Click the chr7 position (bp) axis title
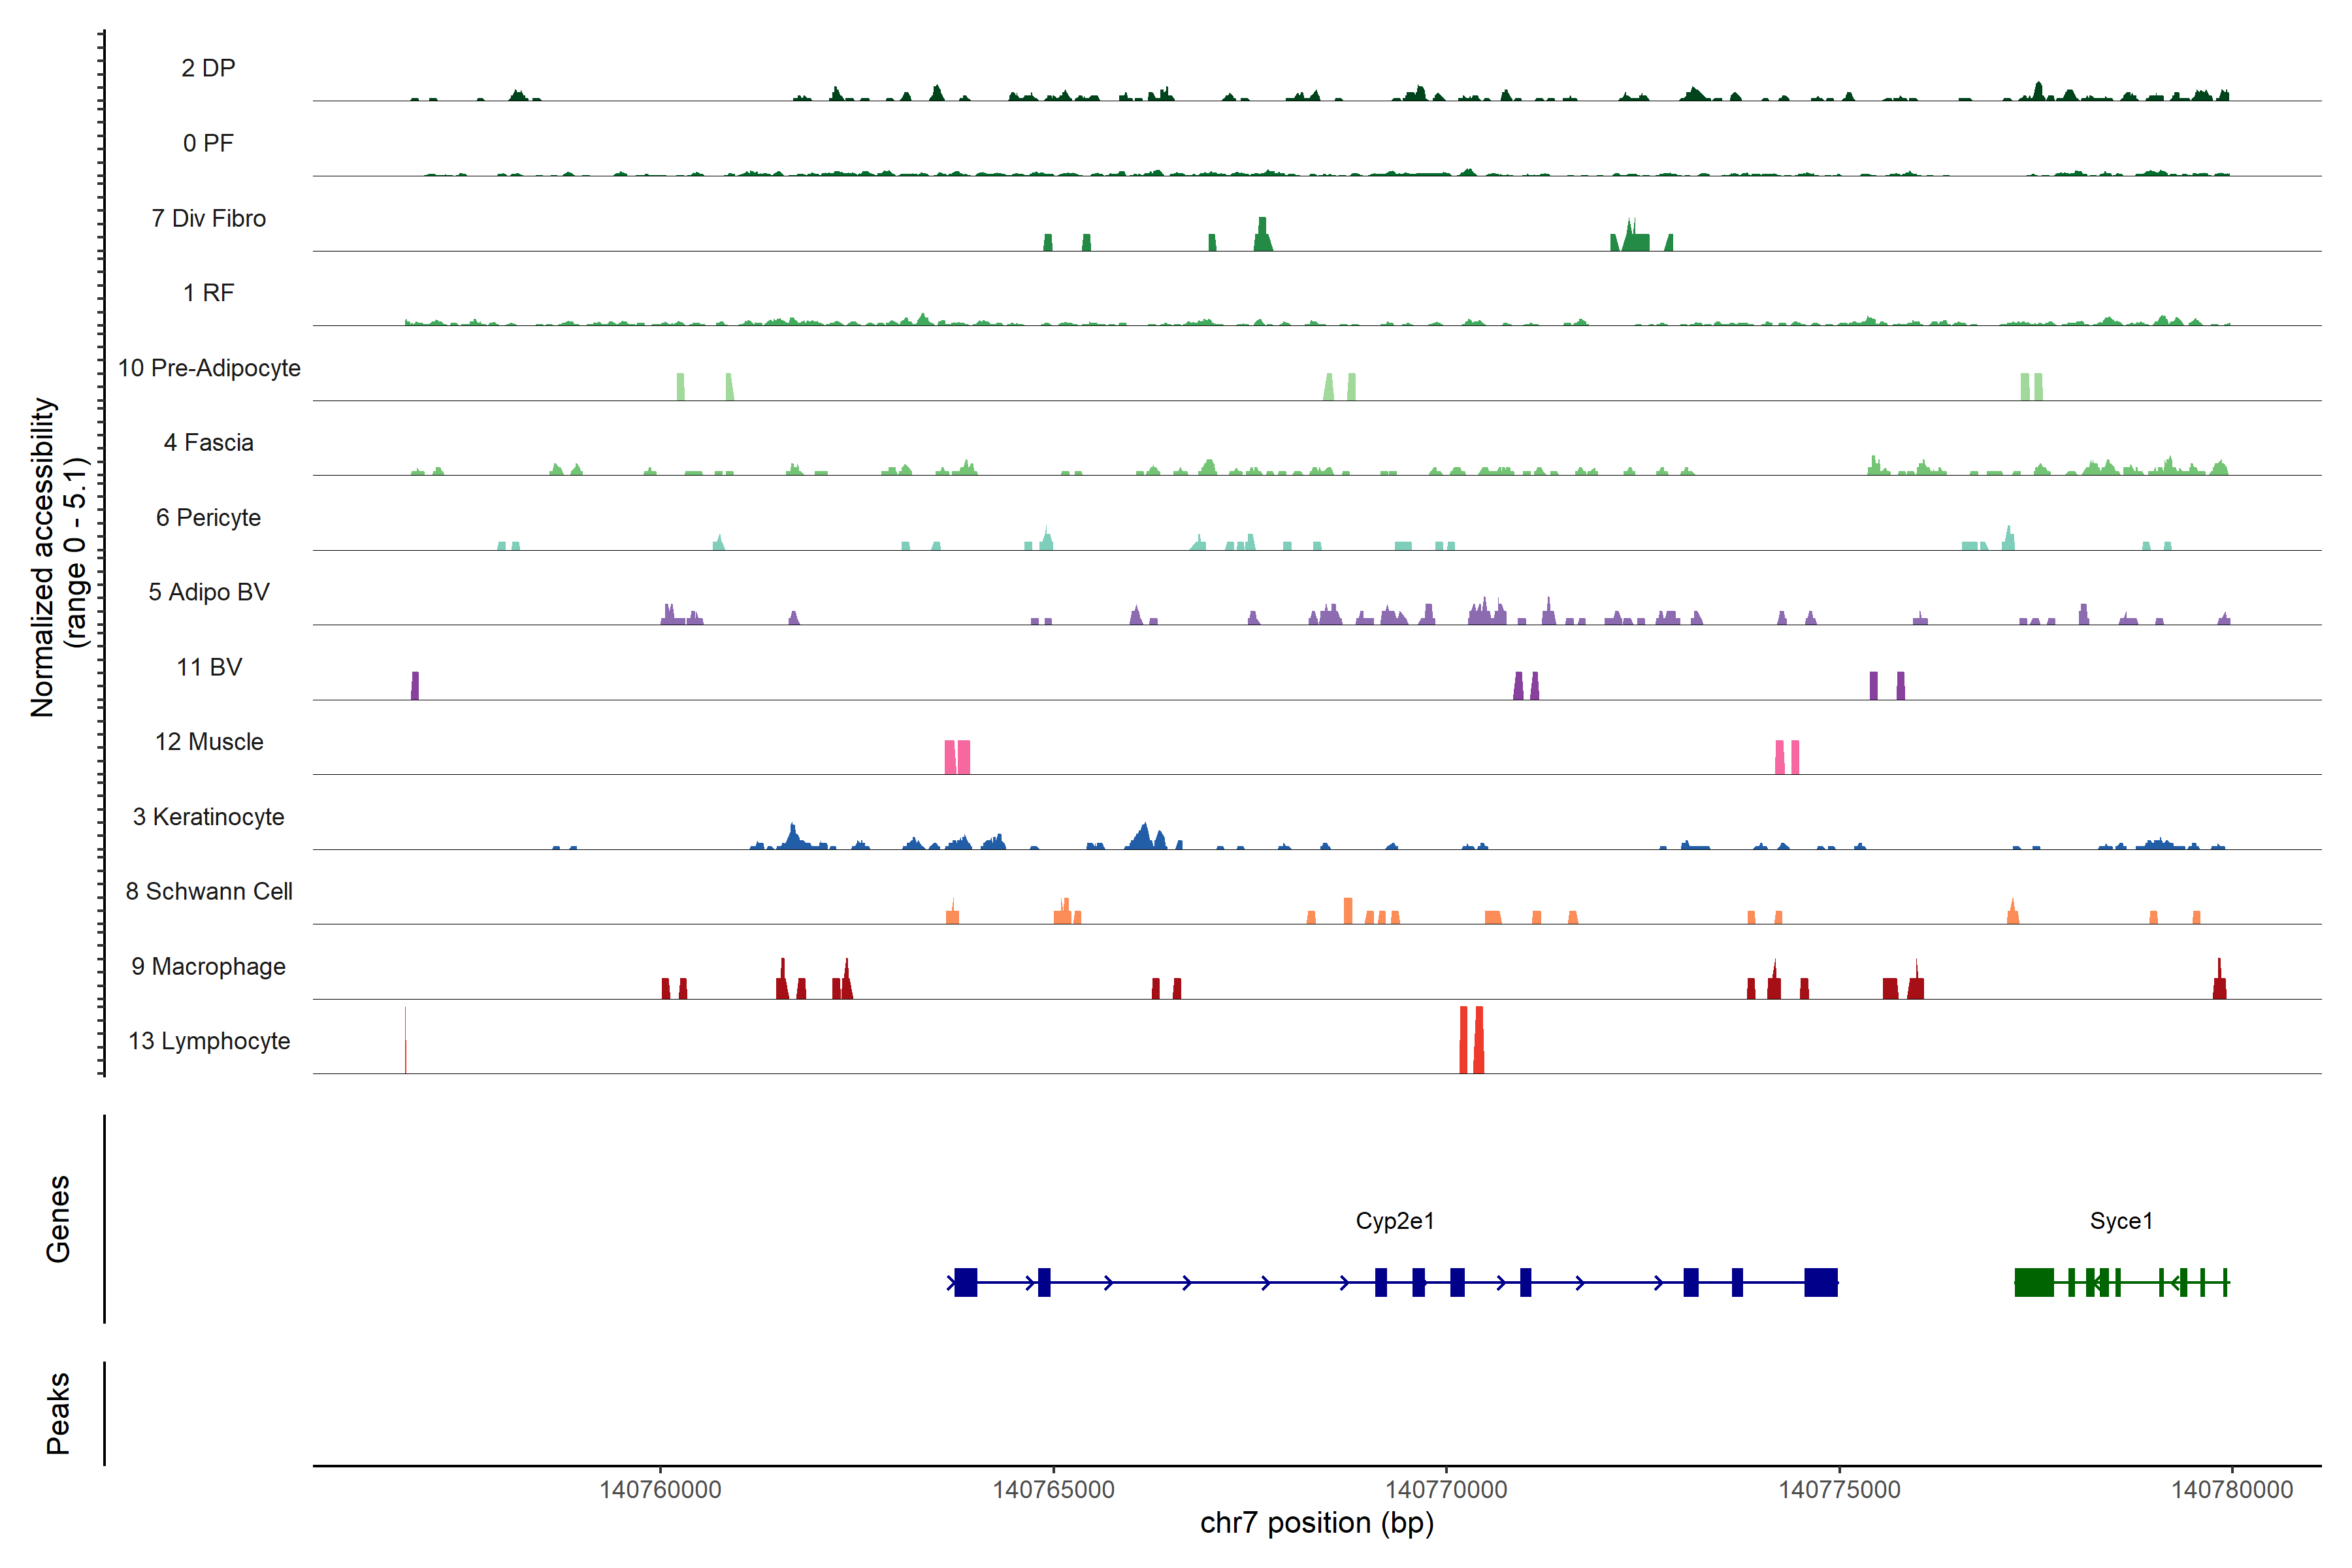Image resolution: width=2352 pixels, height=1568 pixels. pos(1316,1523)
